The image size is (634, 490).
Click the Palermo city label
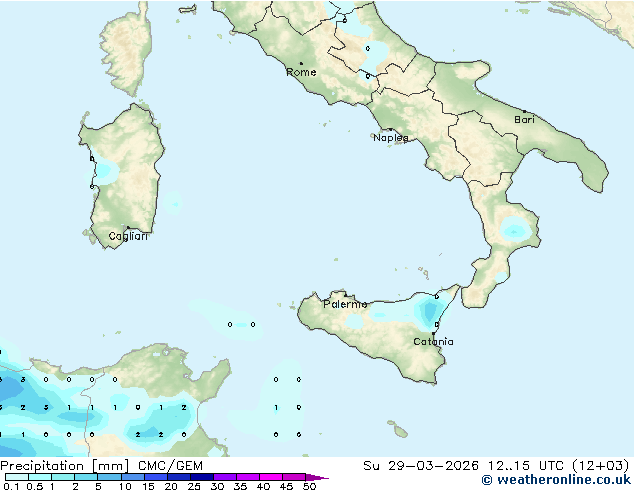pos(345,304)
